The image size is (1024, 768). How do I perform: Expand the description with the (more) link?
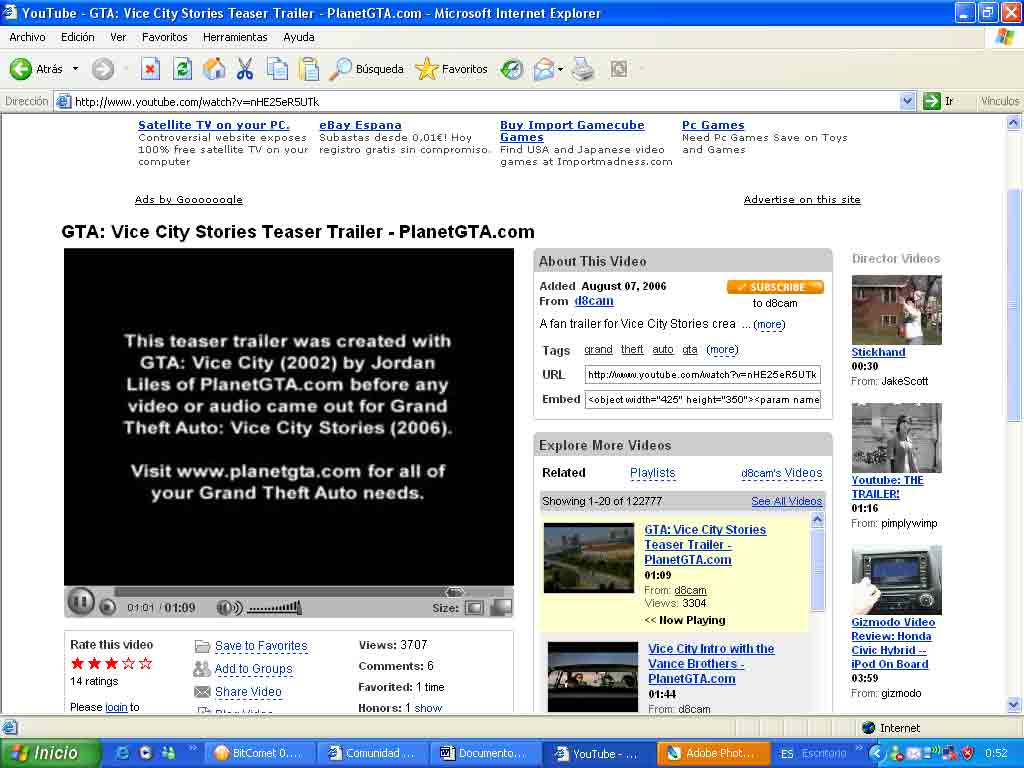[x=769, y=325]
